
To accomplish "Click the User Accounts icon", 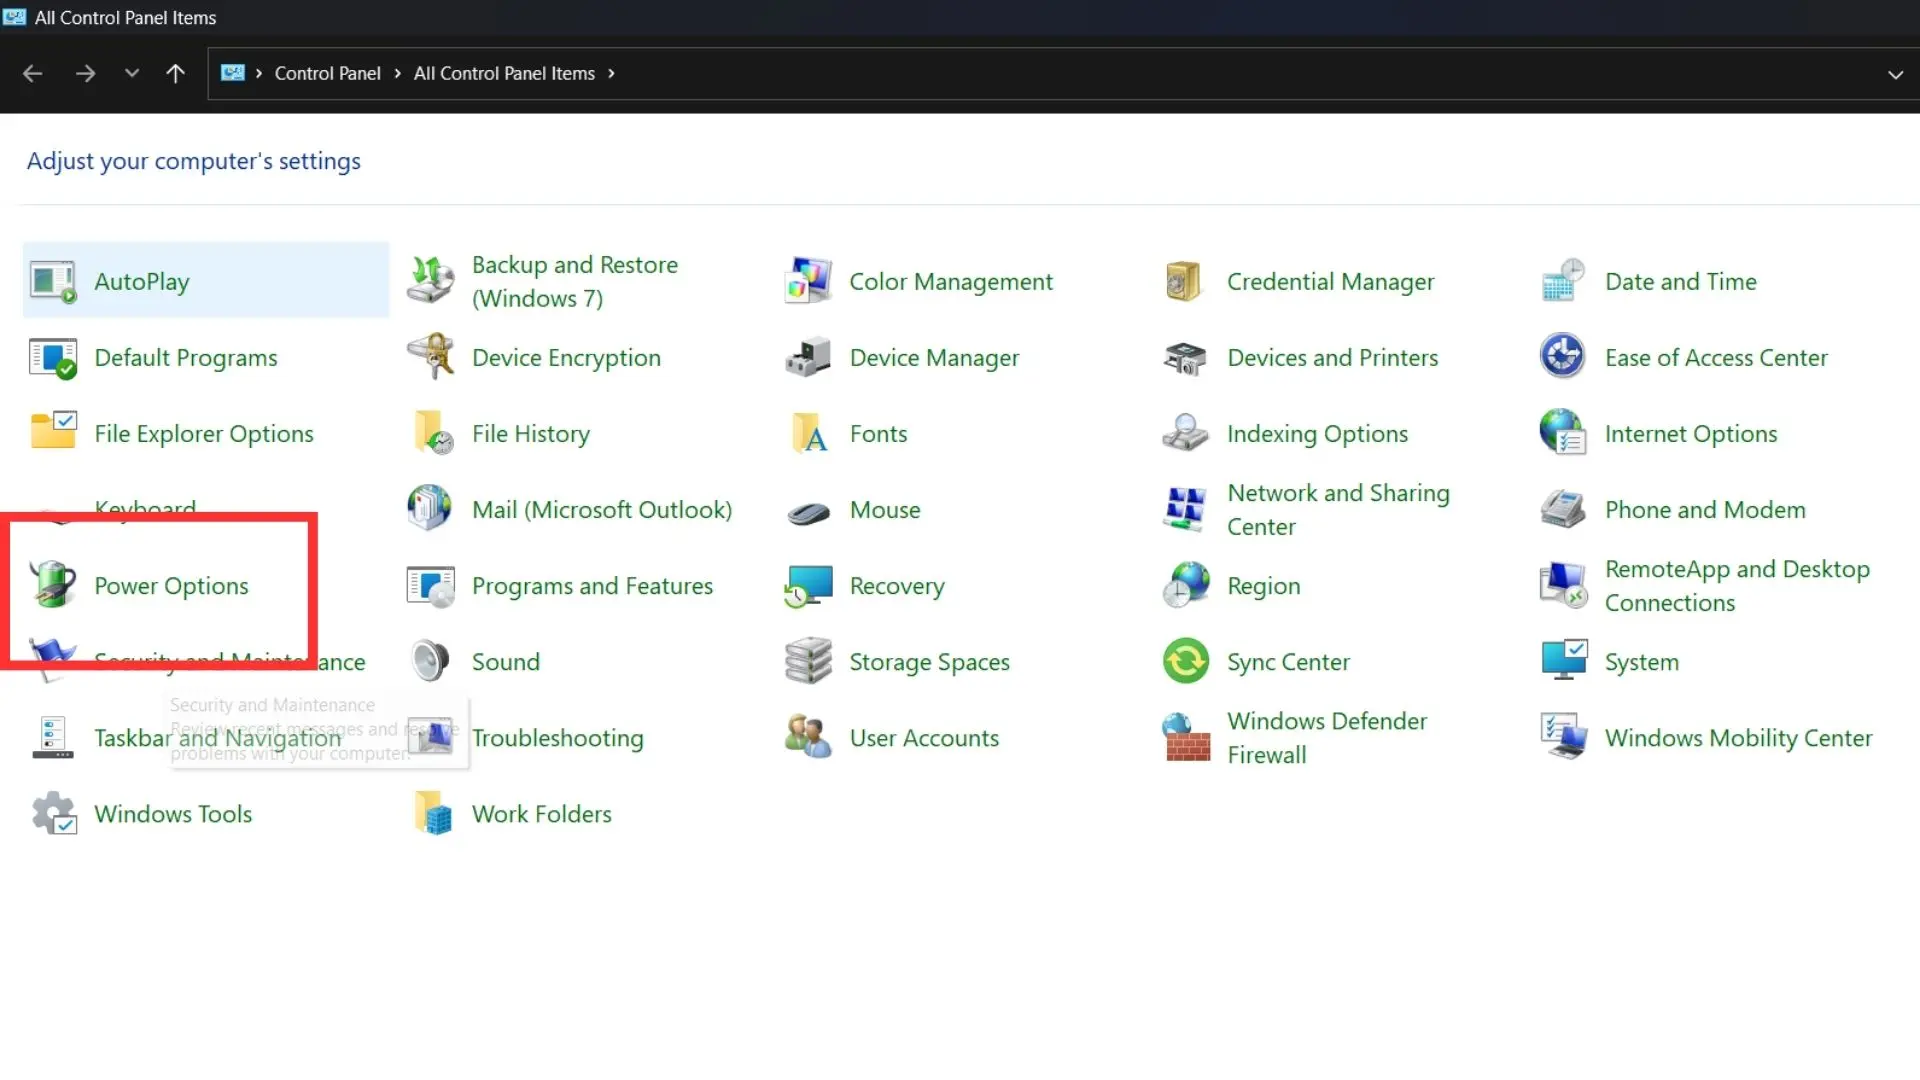I will click(x=808, y=738).
